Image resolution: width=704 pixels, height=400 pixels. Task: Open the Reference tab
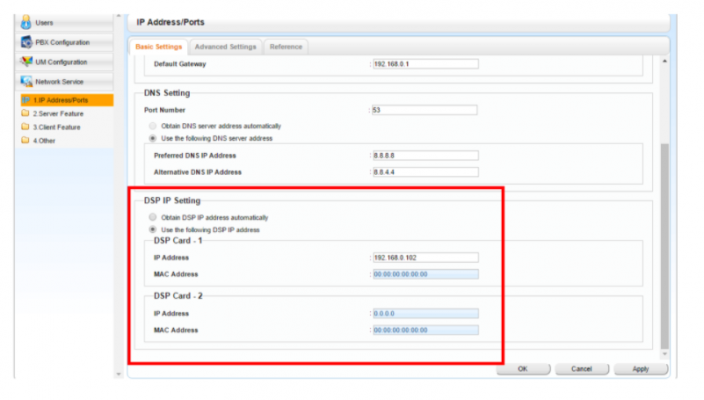(285, 46)
